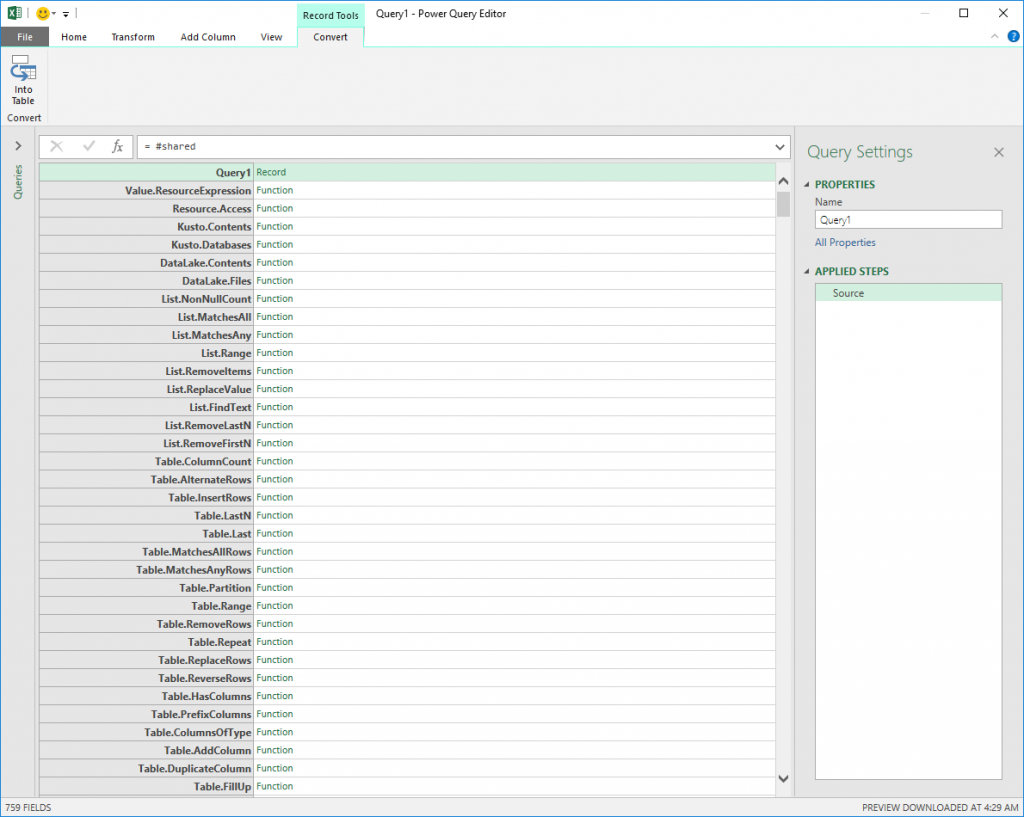
Task: Collapse the ribbon using the chevron toggle
Action: [x=993, y=36]
